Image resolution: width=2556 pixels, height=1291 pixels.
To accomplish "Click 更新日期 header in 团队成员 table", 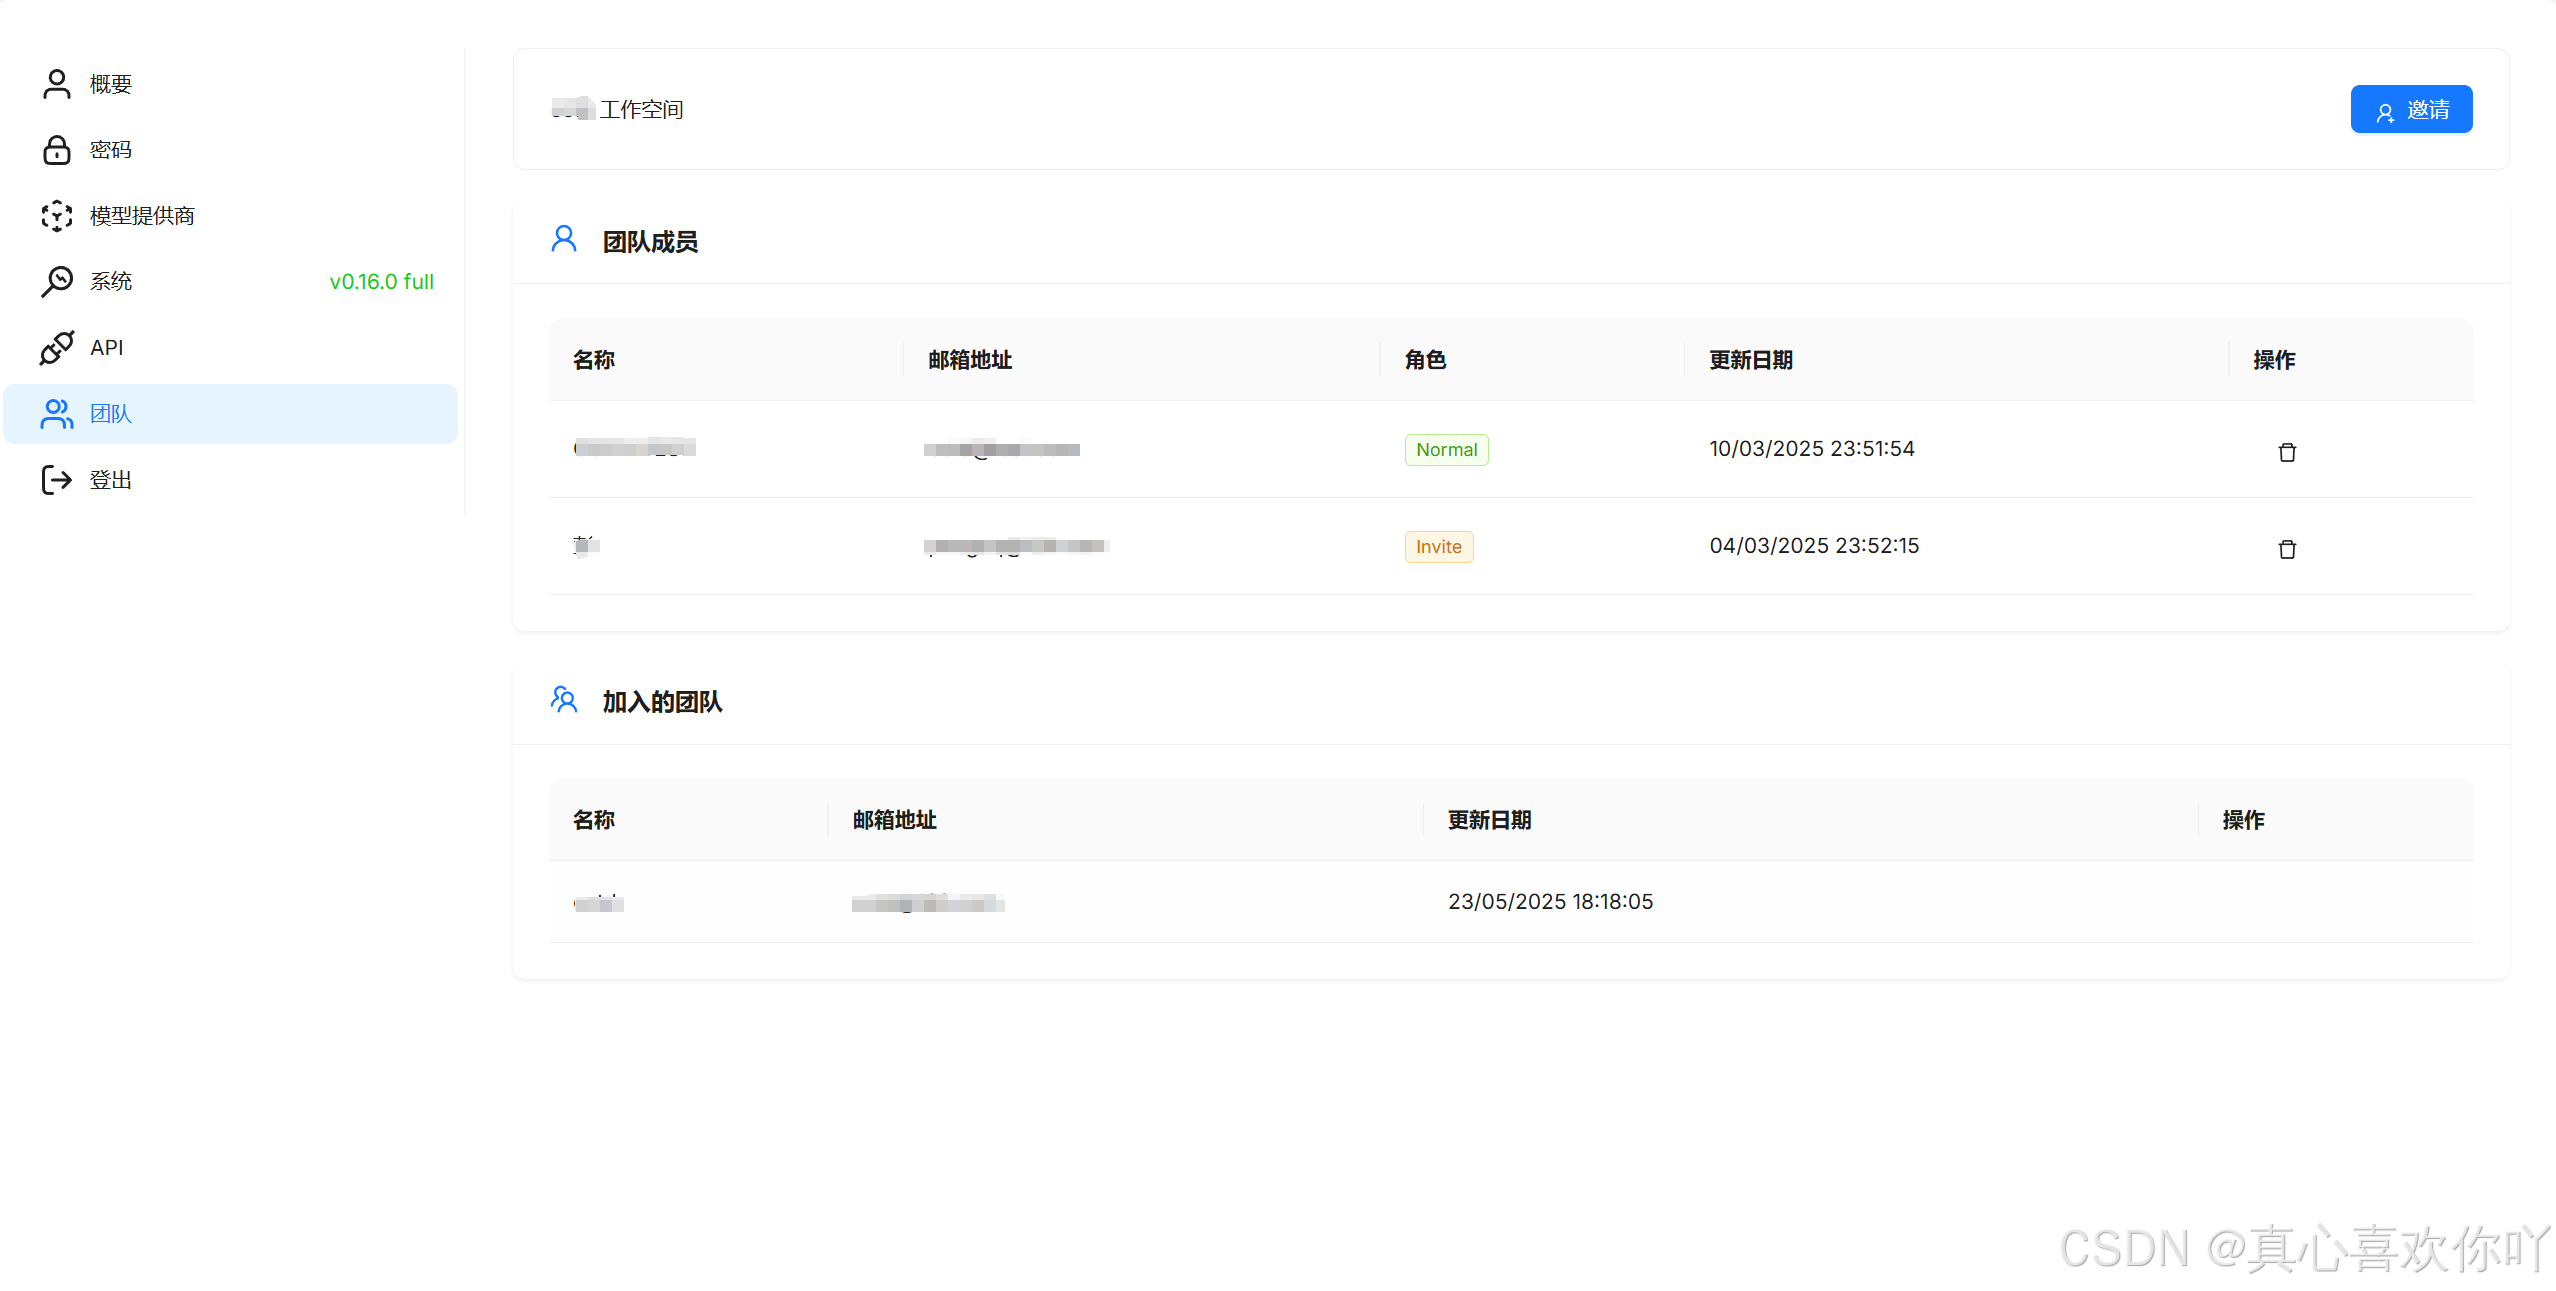I will click(1750, 360).
